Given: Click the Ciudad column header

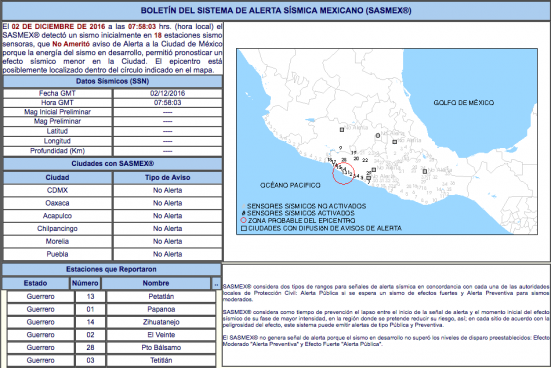Looking at the screenshot, I should [x=58, y=177].
